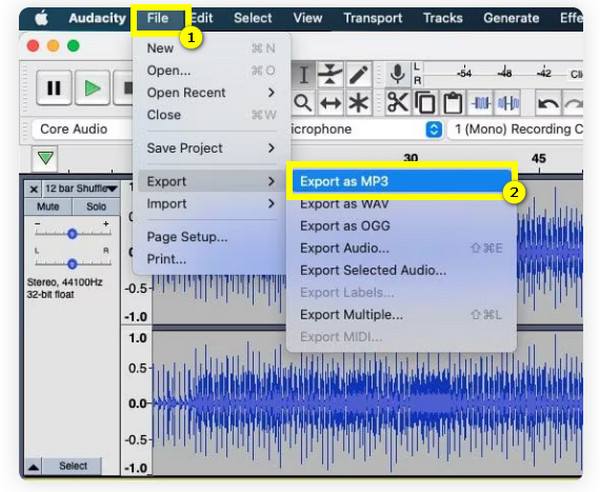This screenshot has width=600, height=492.
Task: Click the Copy icon in edit toolbar
Action: click(x=425, y=103)
